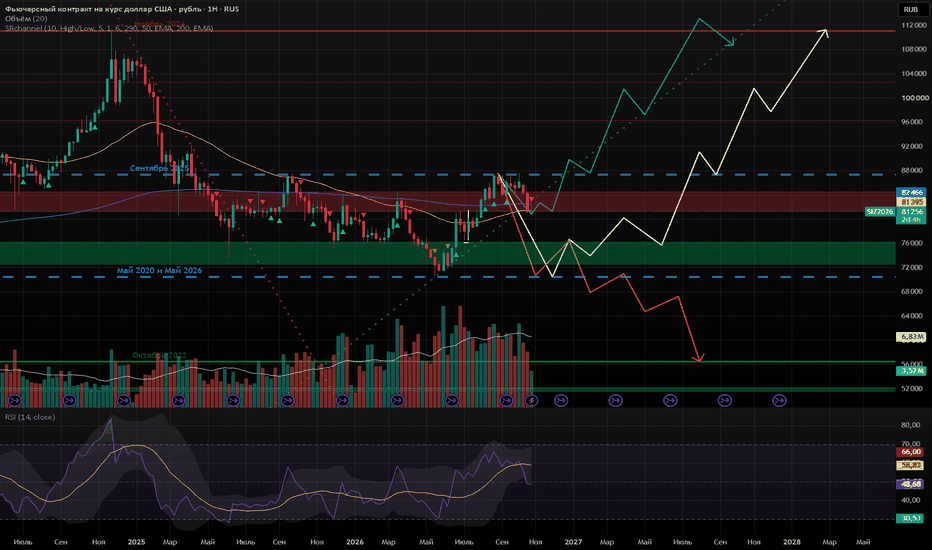The width and height of the screenshot is (932, 550).
Task: Open the event marker icon nearest the 2027 label
Action: [x=561, y=401]
